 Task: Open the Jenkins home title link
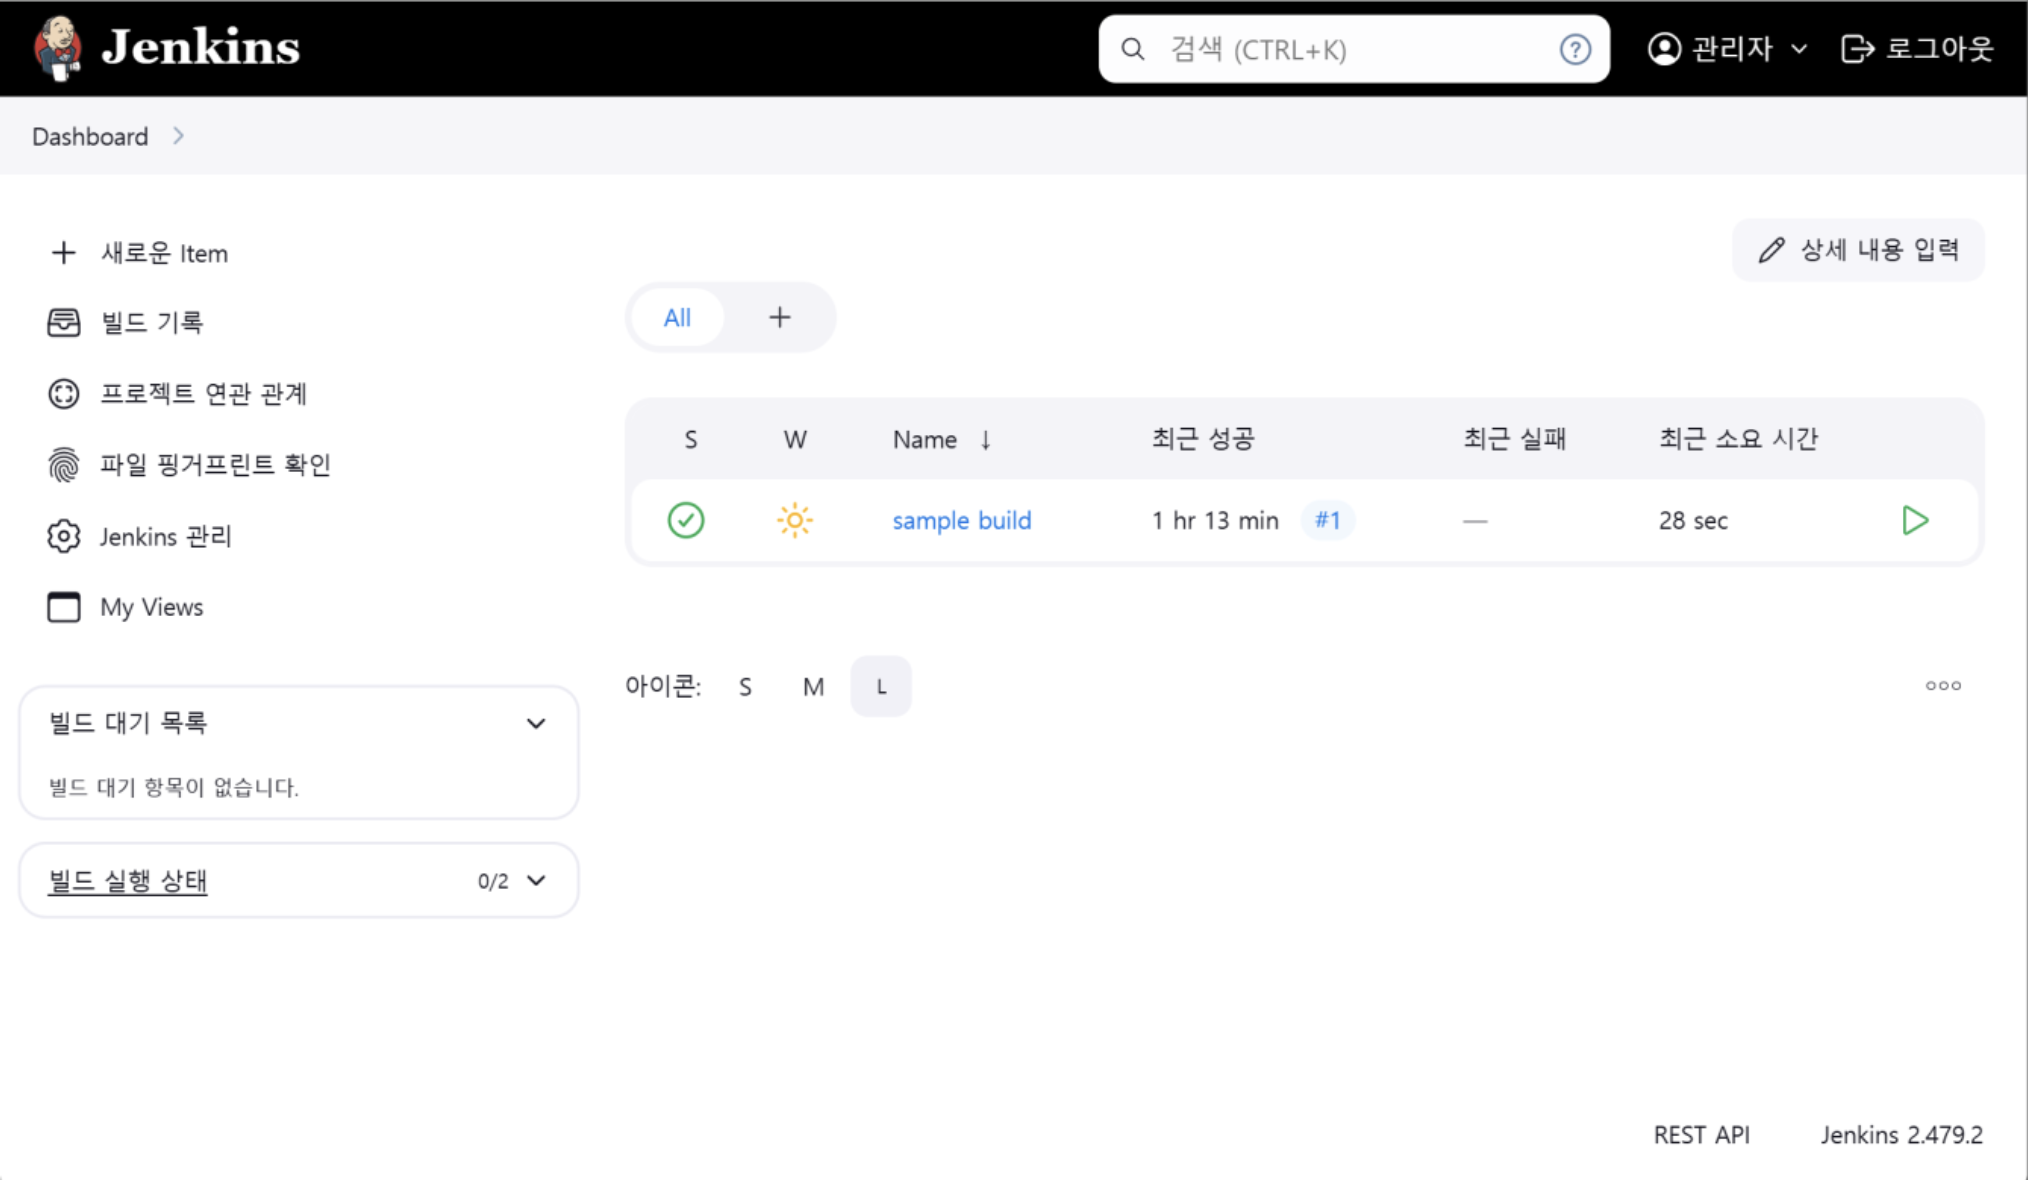tap(200, 47)
